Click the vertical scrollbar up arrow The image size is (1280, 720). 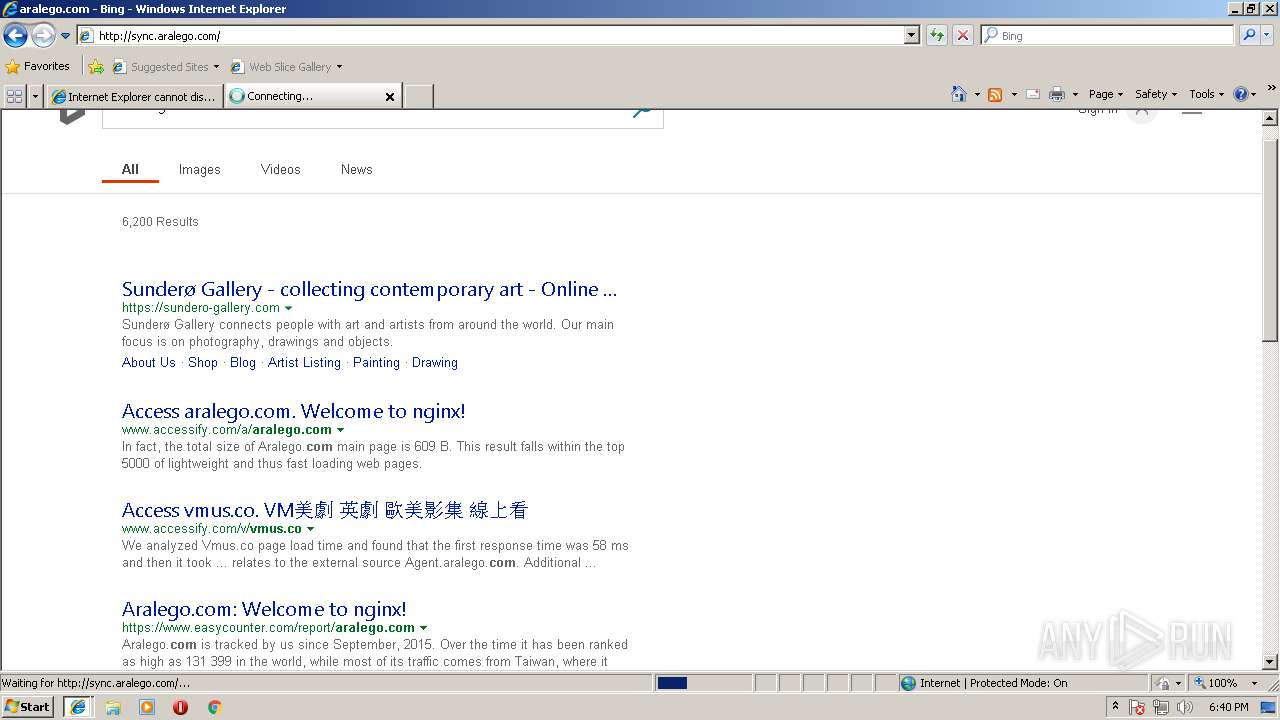1270,118
